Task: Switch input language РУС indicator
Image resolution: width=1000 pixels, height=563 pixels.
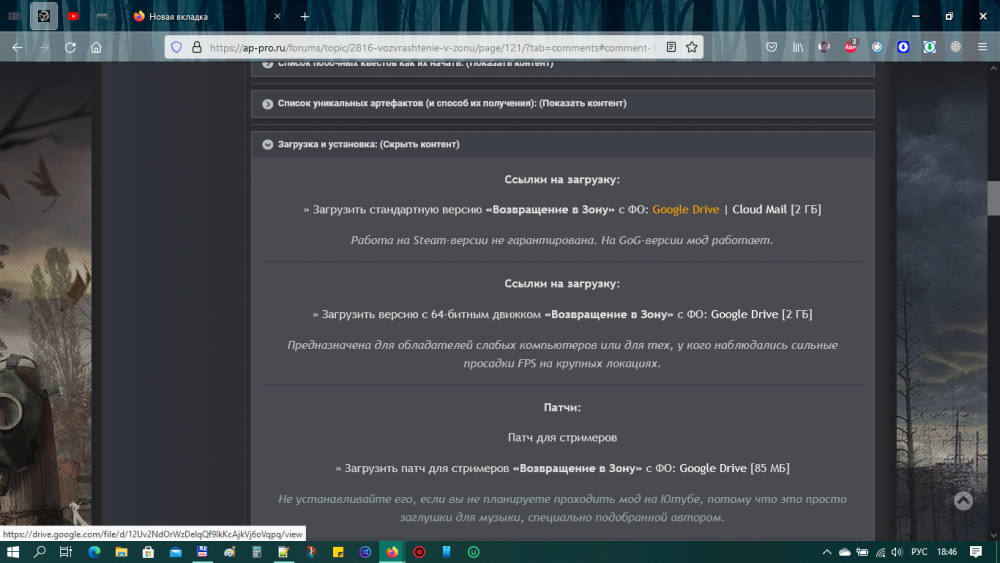Action: click(x=919, y=552)
